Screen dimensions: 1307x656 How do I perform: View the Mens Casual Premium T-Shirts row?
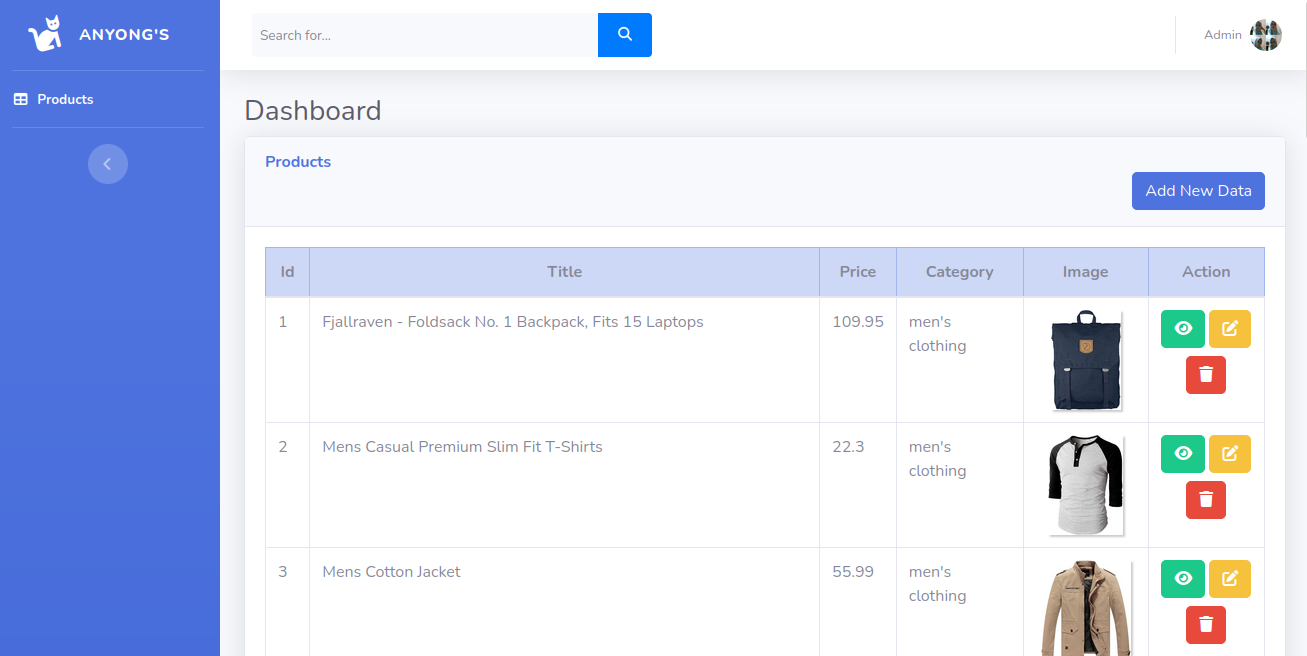pyautogui.click(x=1183, y=454)
